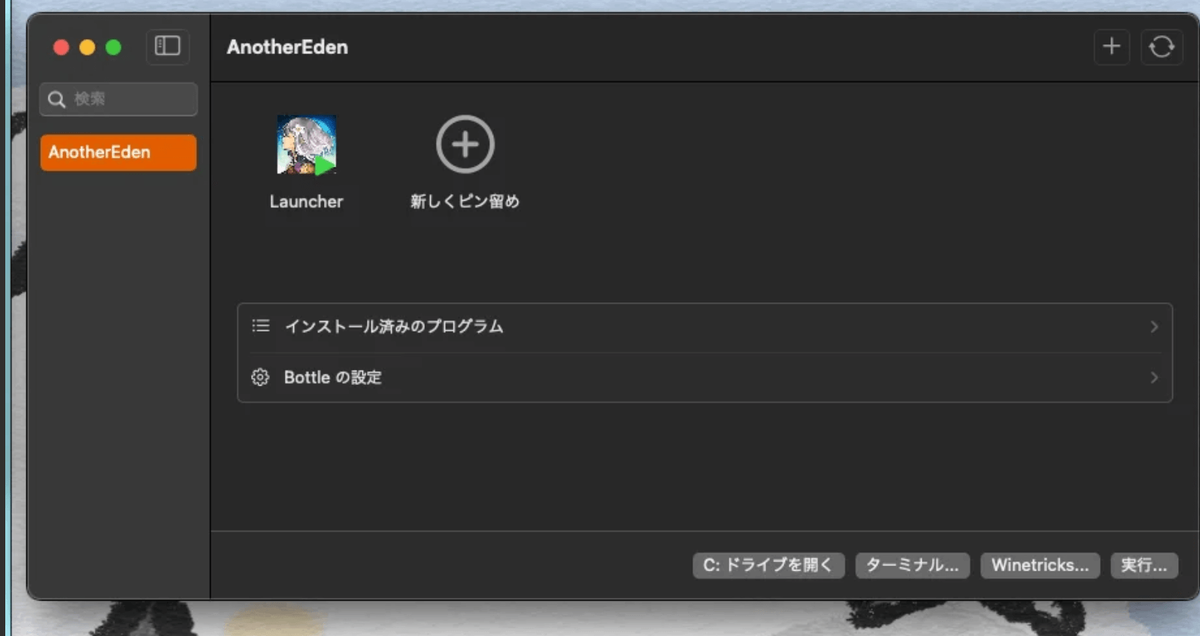Launch the Winetricks... button
Screen dimensions: 1200x636
[x=1040, y=565]
